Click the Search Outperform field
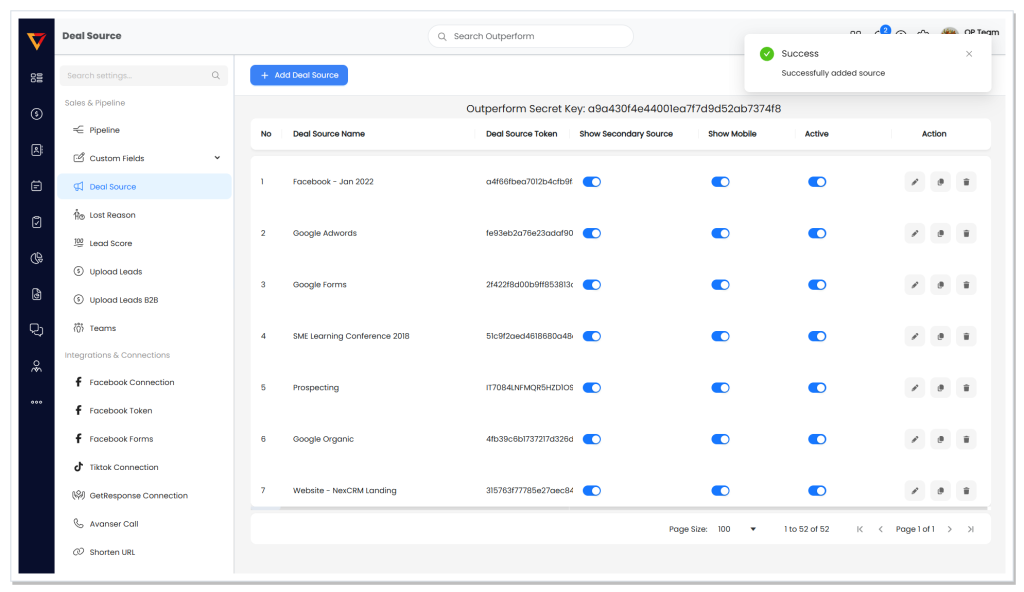This screenshot has width=1024, height=592. tap(530, 36)
